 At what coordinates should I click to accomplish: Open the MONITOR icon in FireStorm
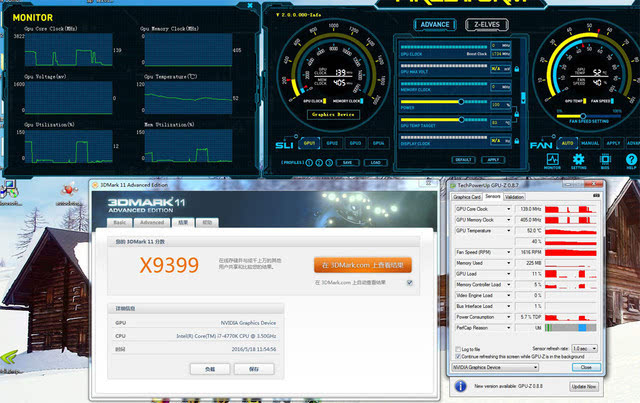pyautogui.click(x=552, y=160)
